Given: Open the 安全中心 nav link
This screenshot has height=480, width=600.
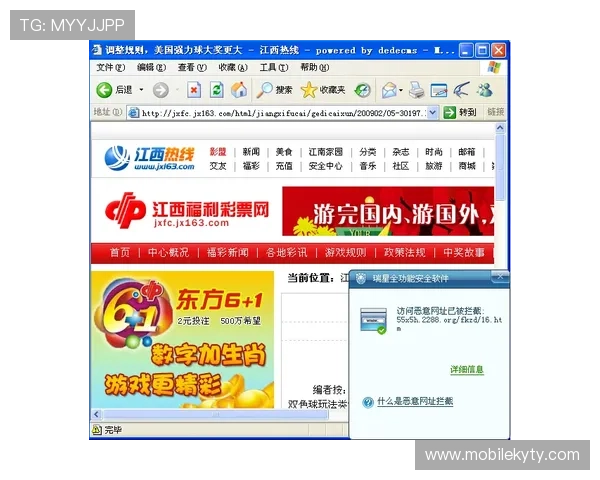Looking at the screenshot, I should click(326, 166).
